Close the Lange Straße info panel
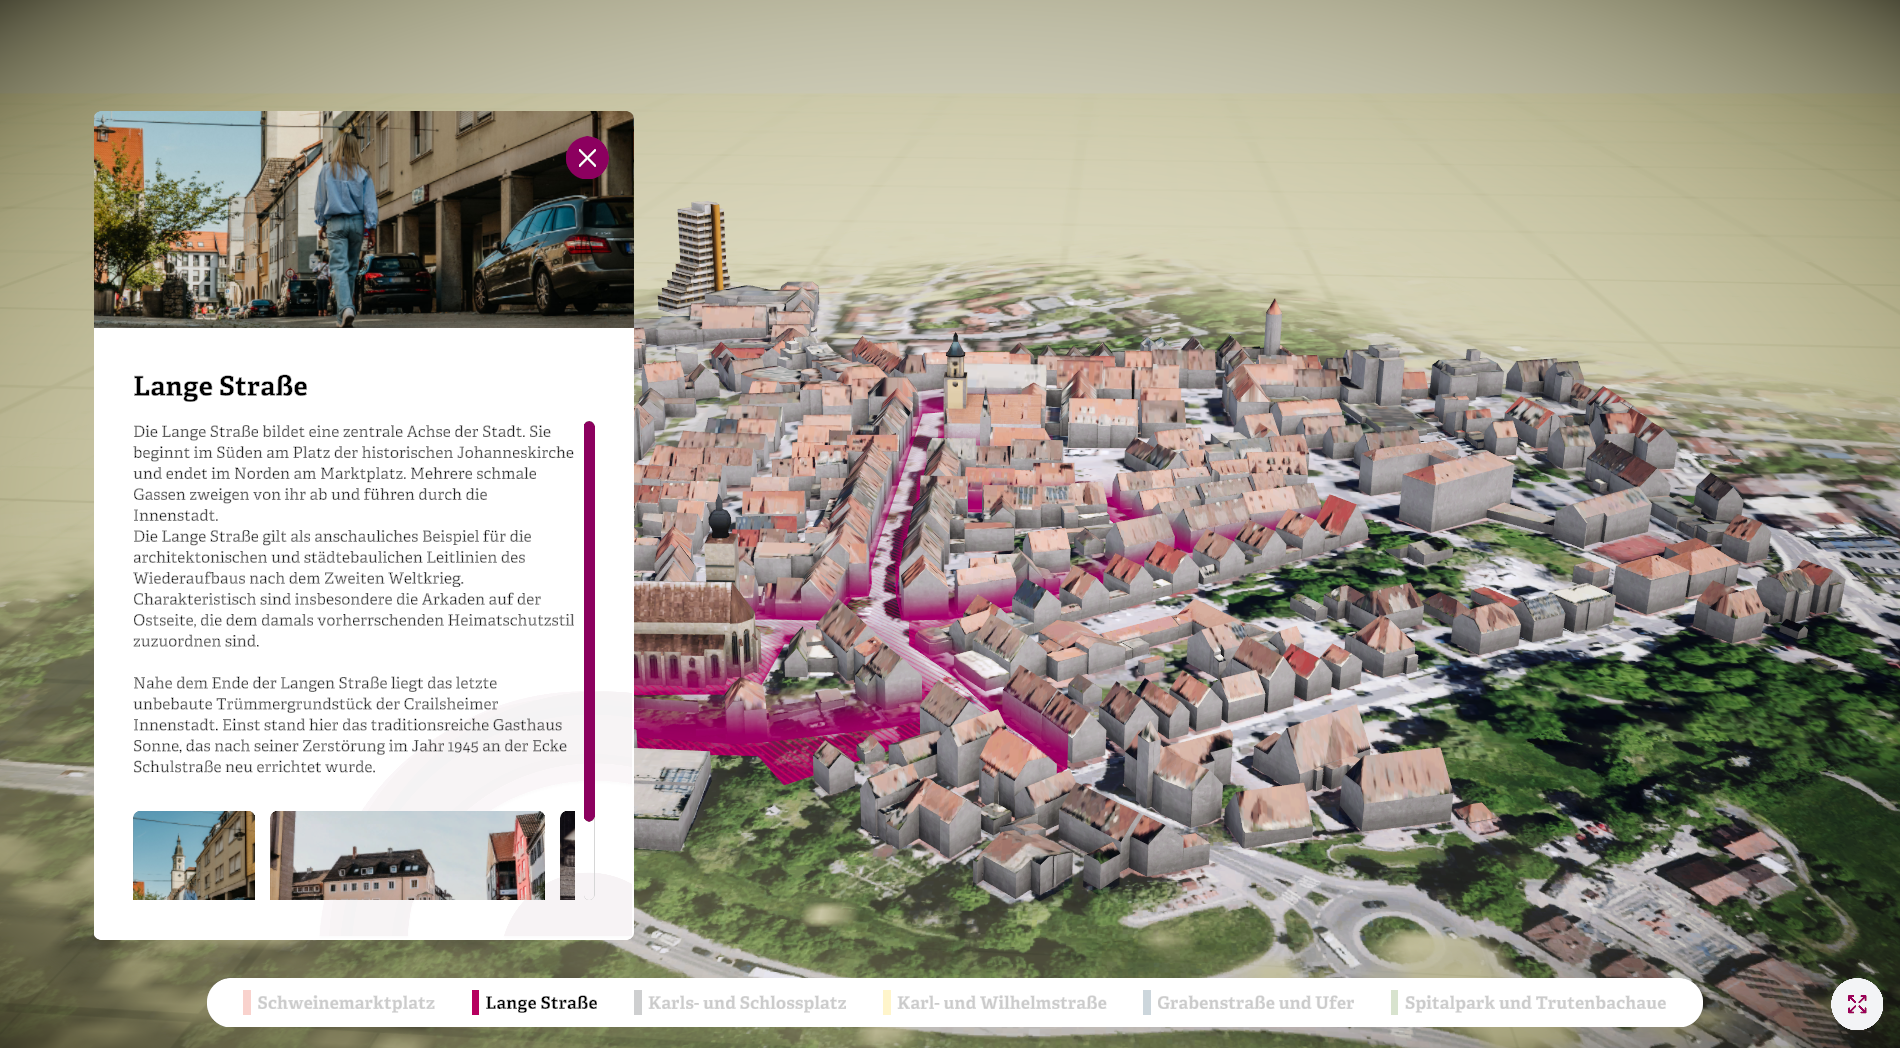 coord(587,158)
